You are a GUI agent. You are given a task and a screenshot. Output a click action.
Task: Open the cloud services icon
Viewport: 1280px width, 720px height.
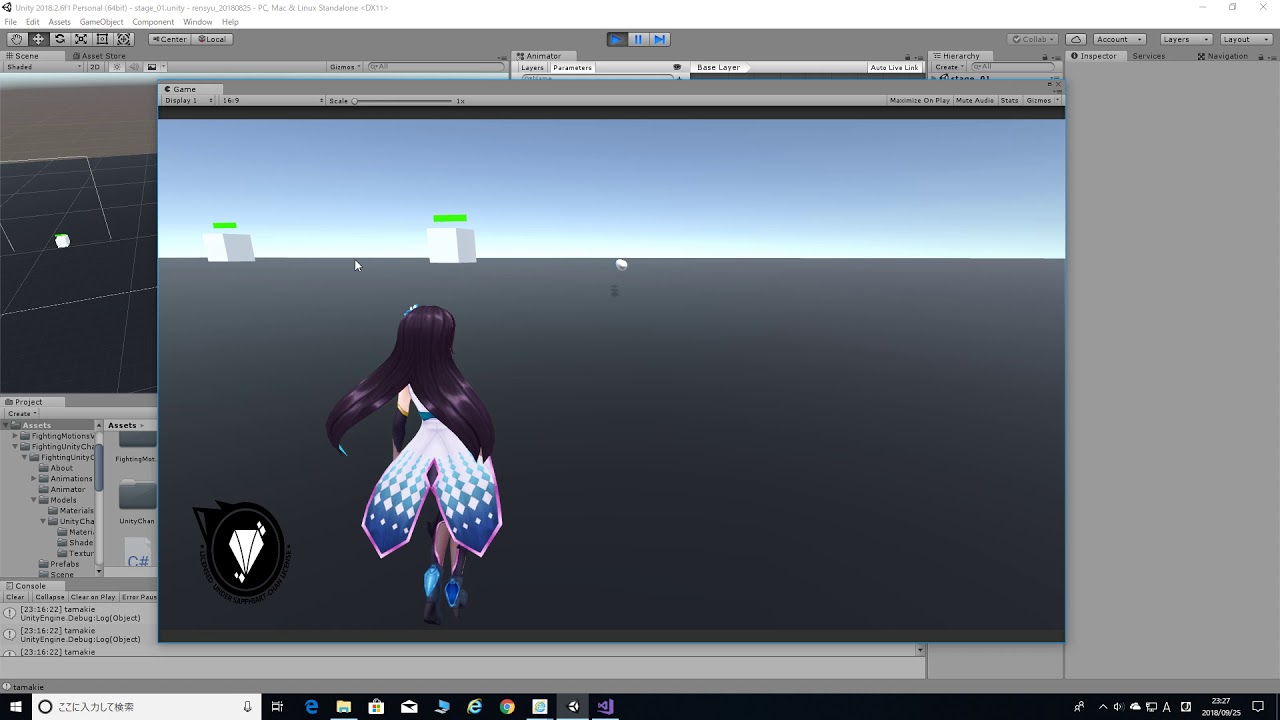click(x=1075, y=39)
